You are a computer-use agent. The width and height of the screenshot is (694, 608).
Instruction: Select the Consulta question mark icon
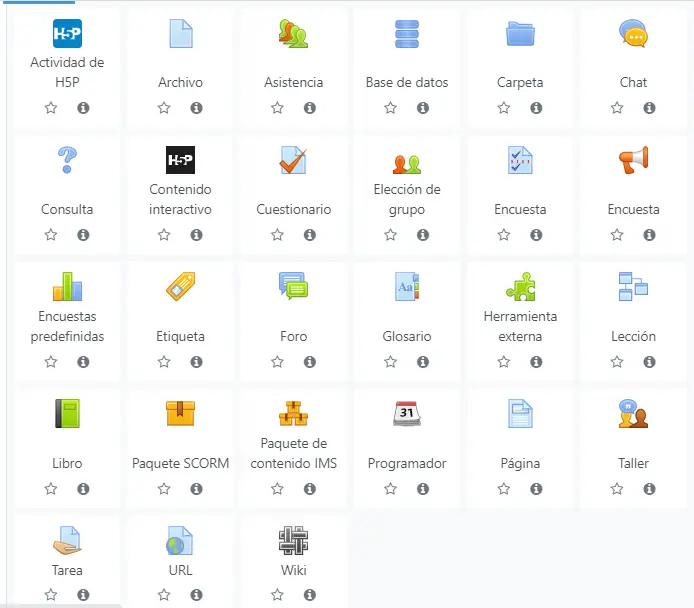click(67, 160)
